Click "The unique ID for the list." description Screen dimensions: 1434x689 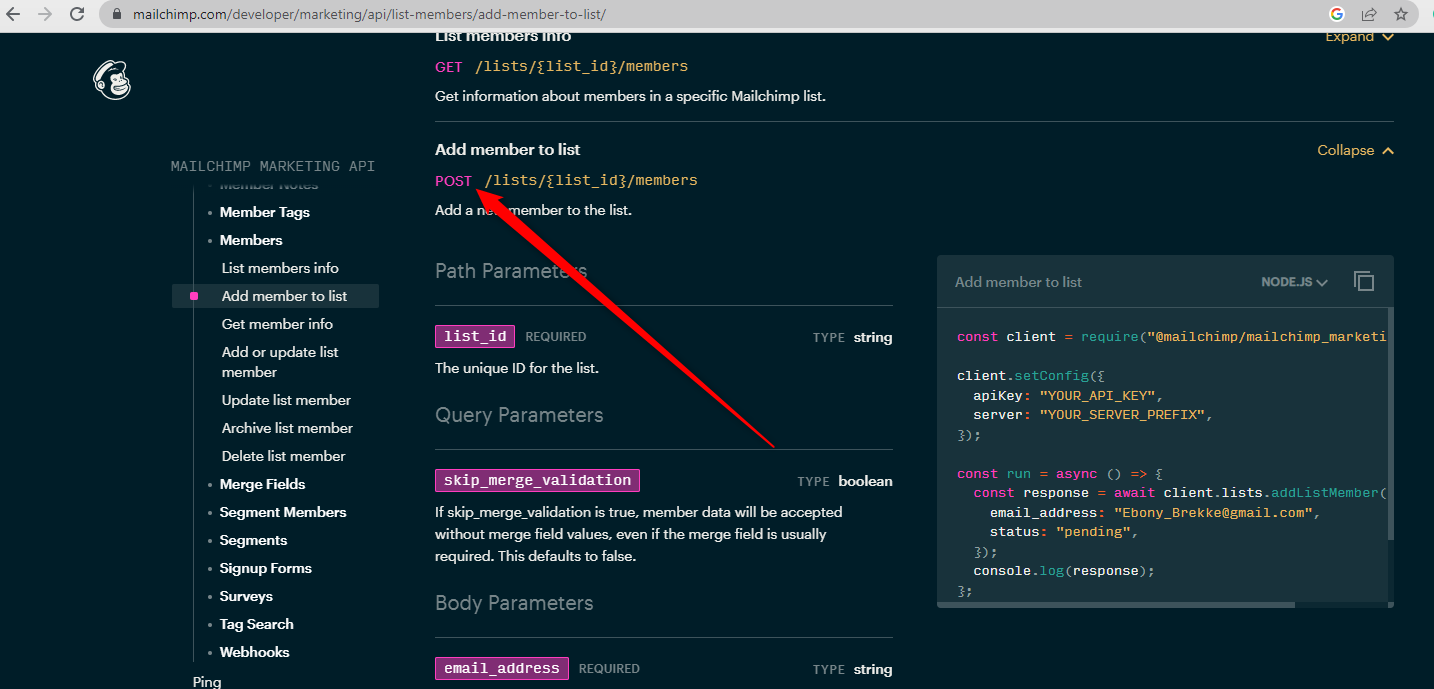(516, 368)
